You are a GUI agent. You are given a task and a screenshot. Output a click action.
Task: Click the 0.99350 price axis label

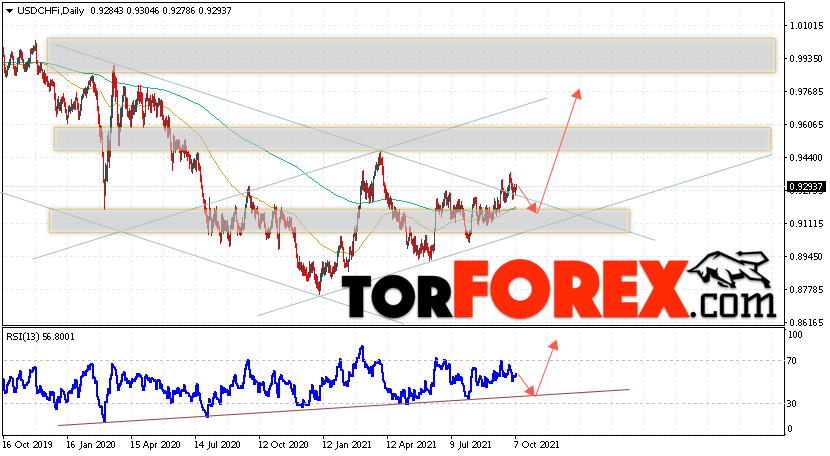tap(806, 59)
